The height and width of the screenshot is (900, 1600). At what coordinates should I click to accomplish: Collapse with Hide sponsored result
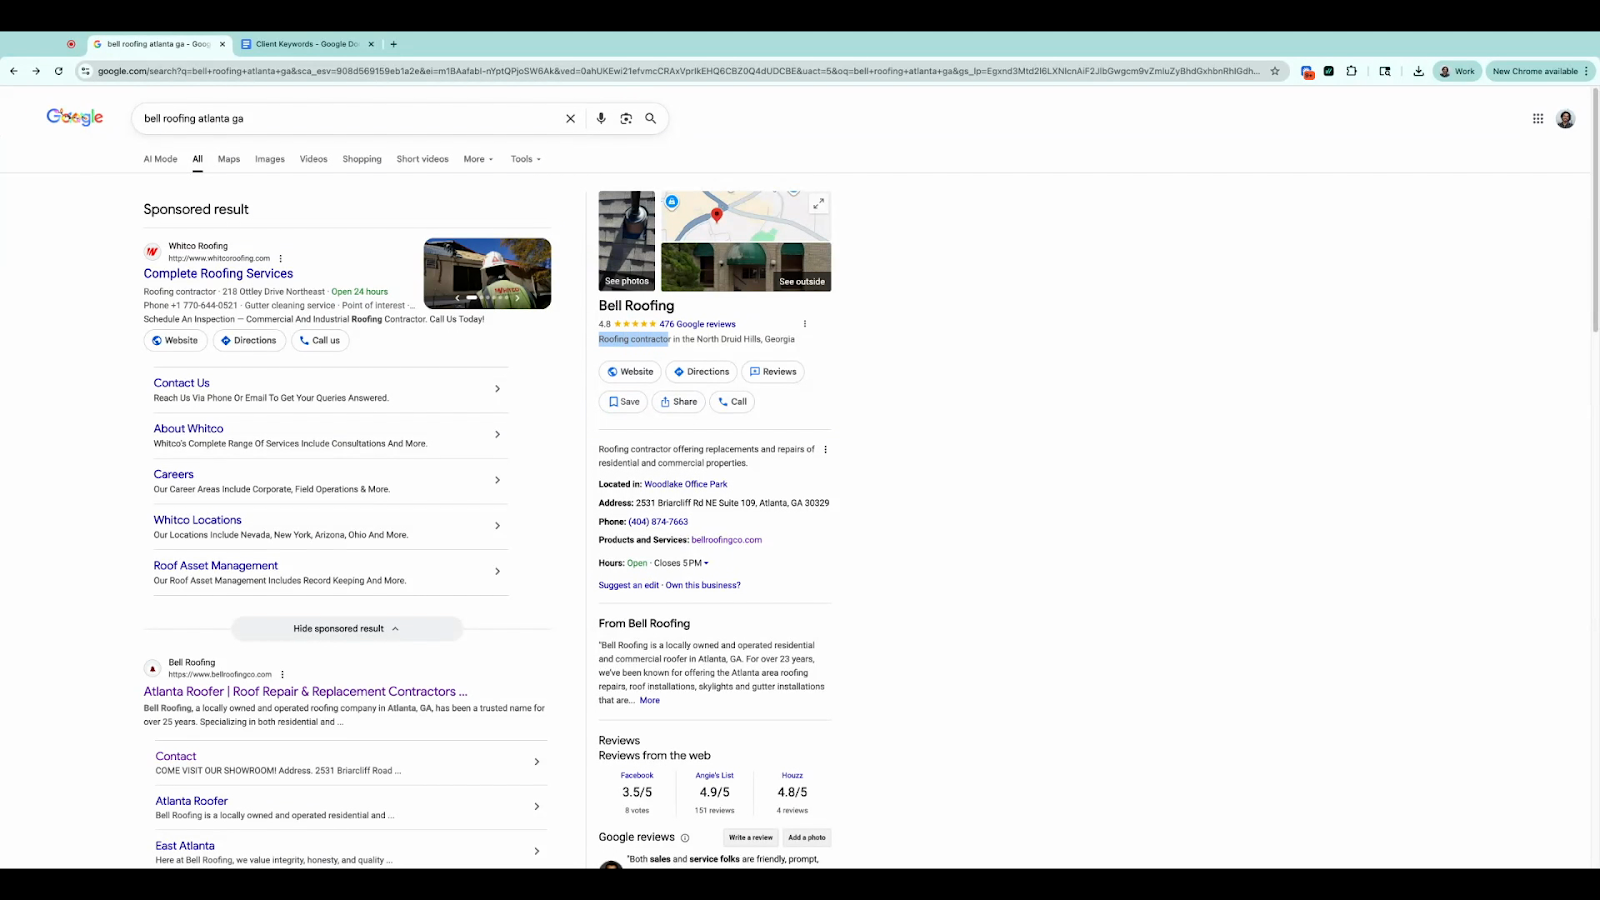click(x=347, y=629)
